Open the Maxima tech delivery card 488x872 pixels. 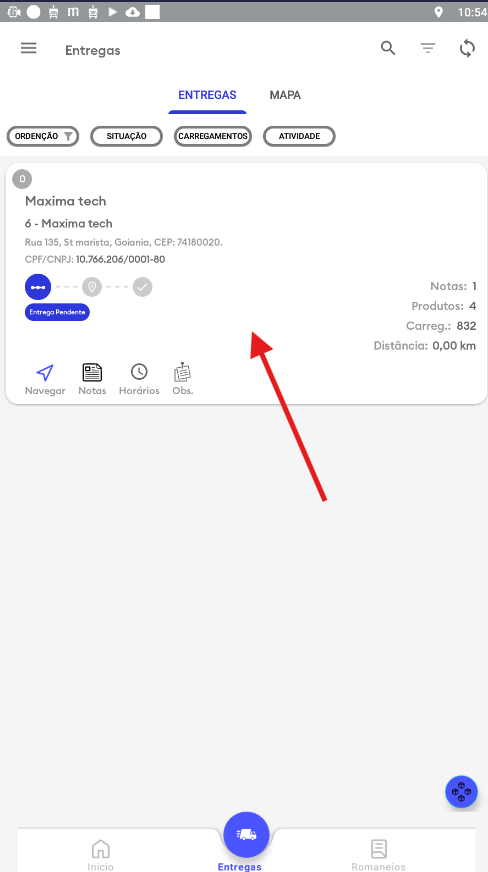246,284
